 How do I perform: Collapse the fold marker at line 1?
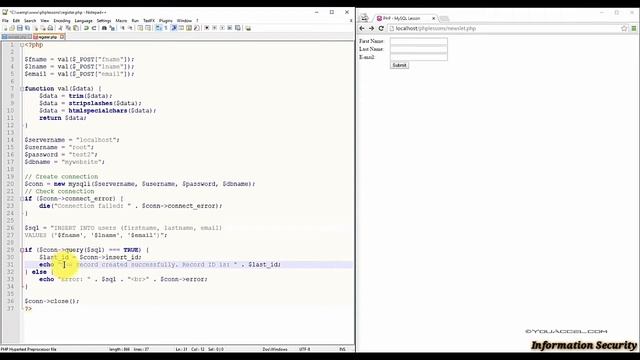[x=22, y=45]
